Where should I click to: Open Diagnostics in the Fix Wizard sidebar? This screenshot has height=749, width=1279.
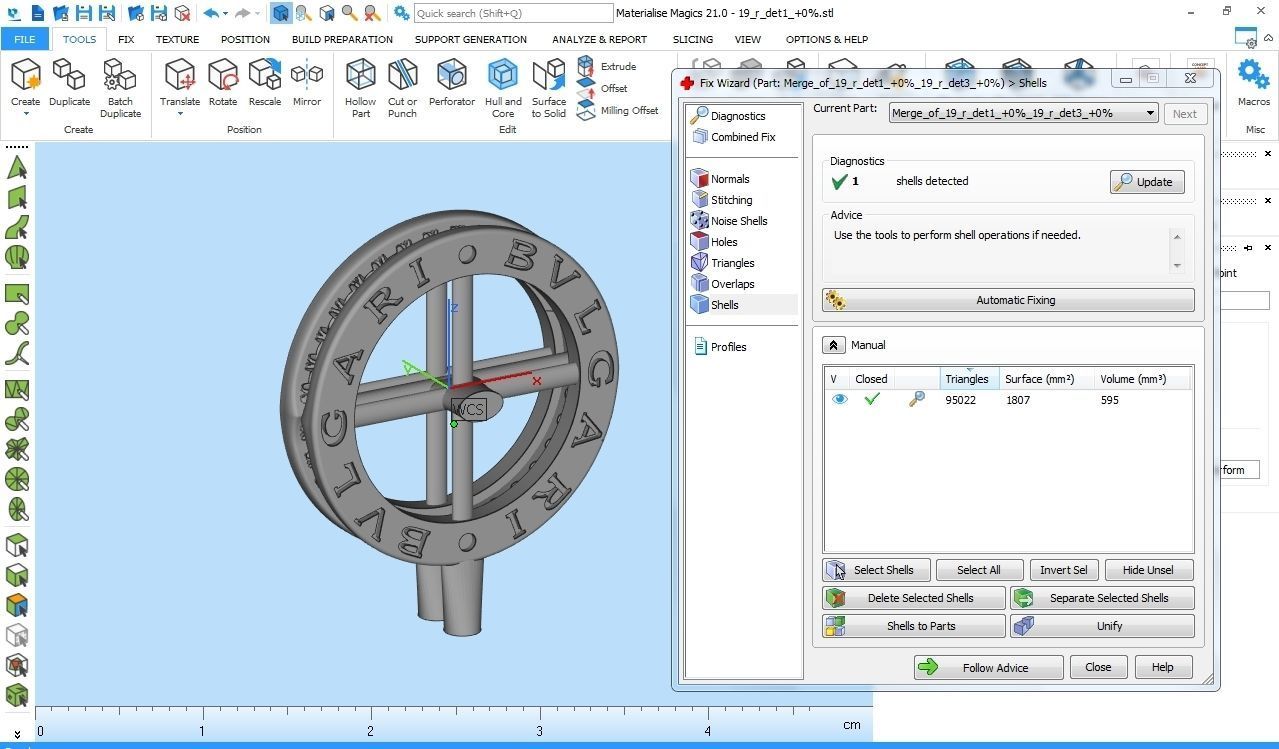pyautogui.click(x=728, y=116)
